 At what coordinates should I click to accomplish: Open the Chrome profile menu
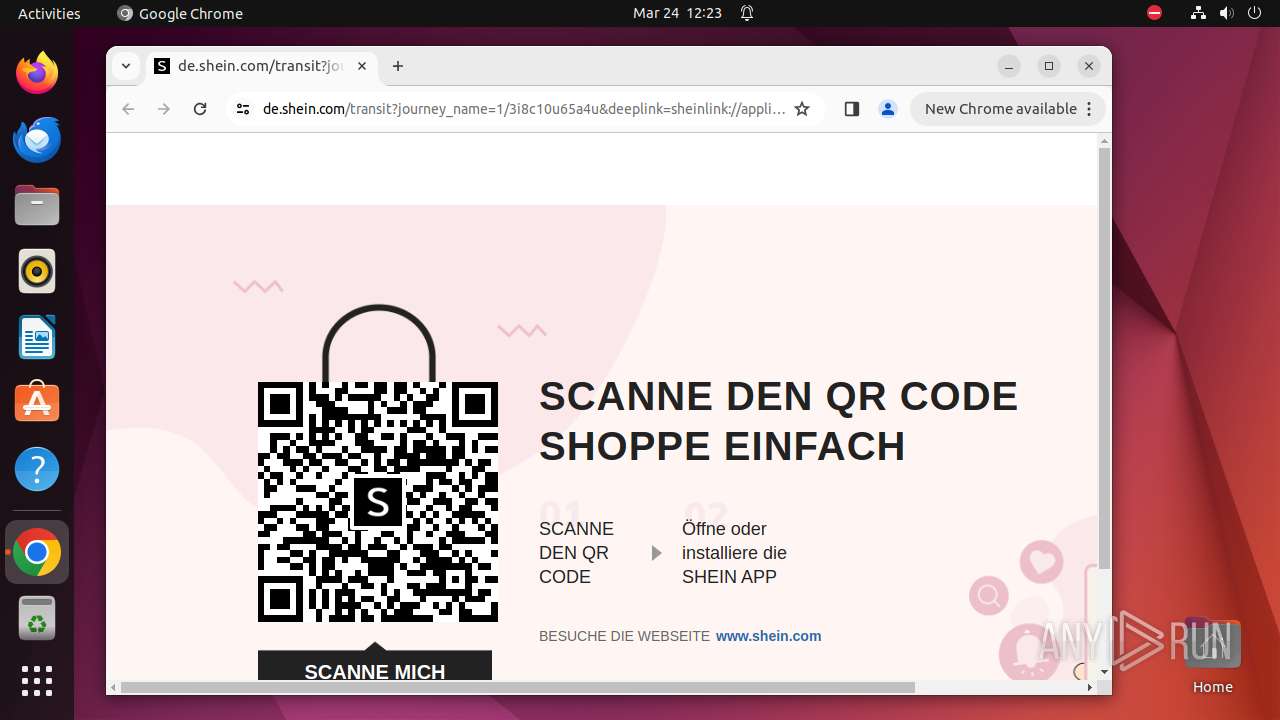tap(888, 109)
